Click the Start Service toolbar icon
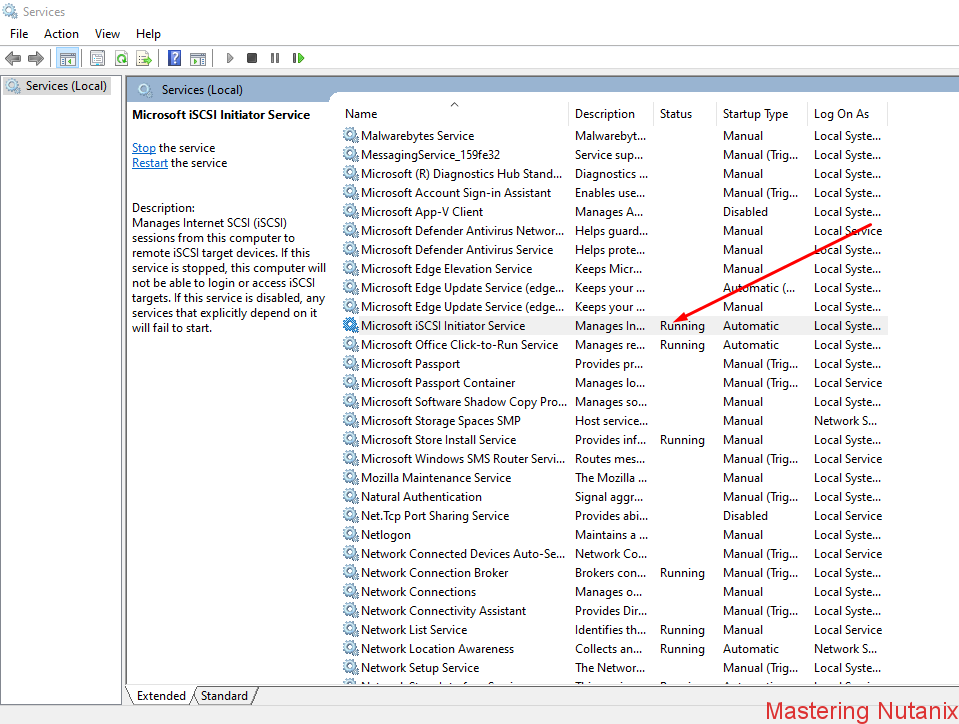The height and width of the screenshot is (724, 959). [x=229, y=57]
